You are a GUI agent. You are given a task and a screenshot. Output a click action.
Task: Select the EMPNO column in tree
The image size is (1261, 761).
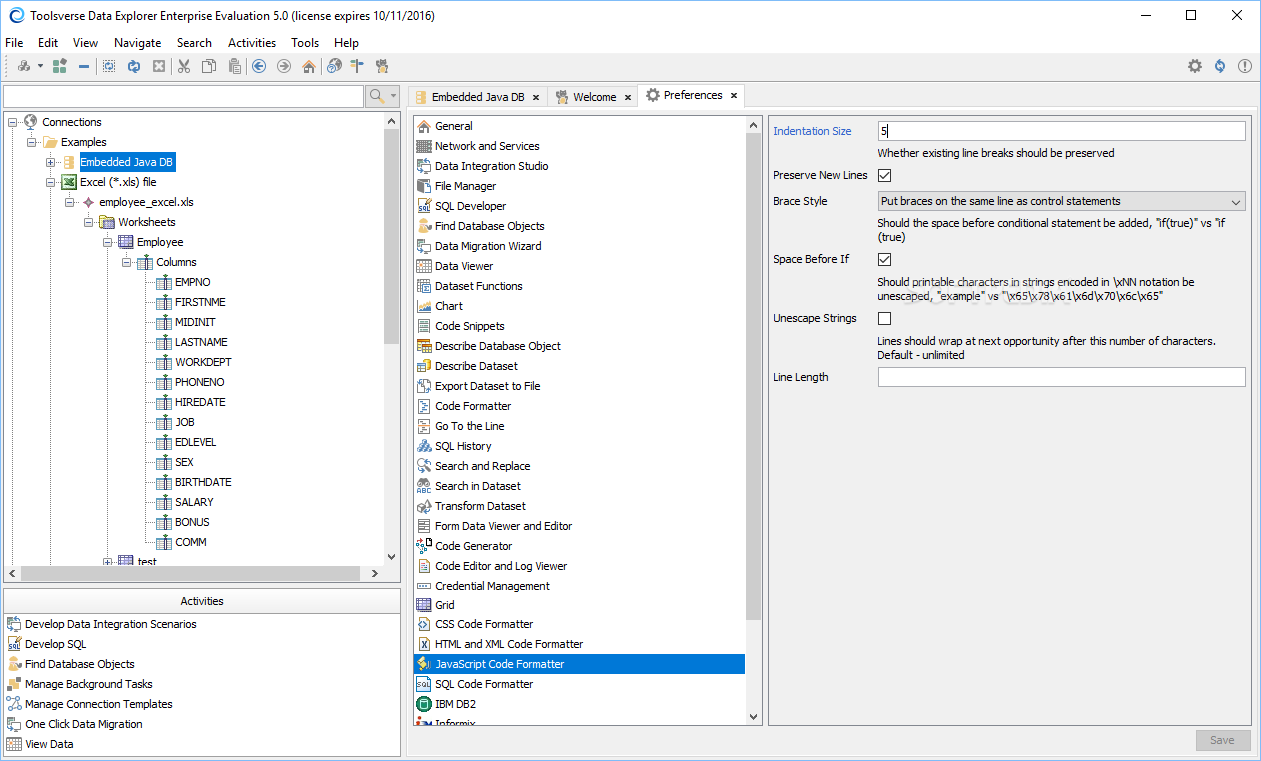(x=193, y=282)
